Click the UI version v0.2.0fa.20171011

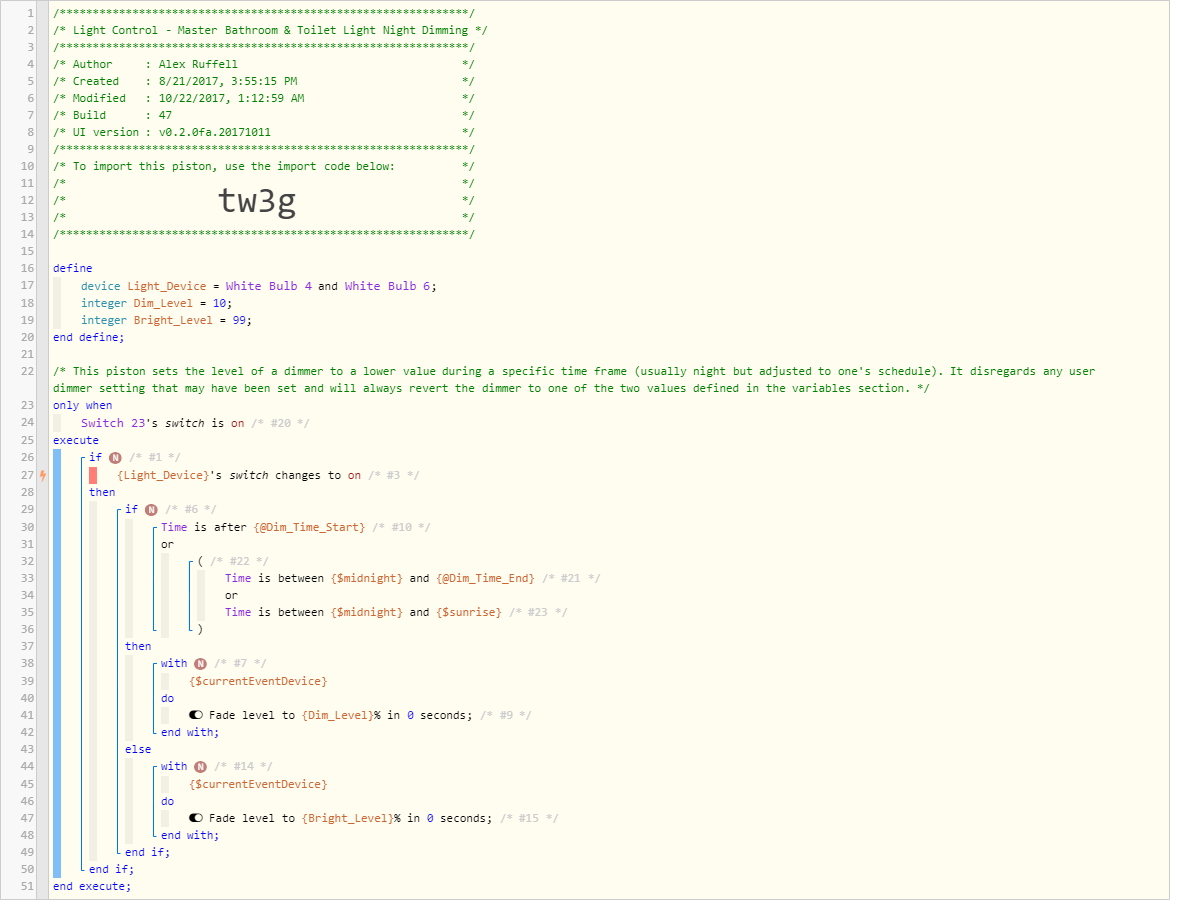click(214, 132)
